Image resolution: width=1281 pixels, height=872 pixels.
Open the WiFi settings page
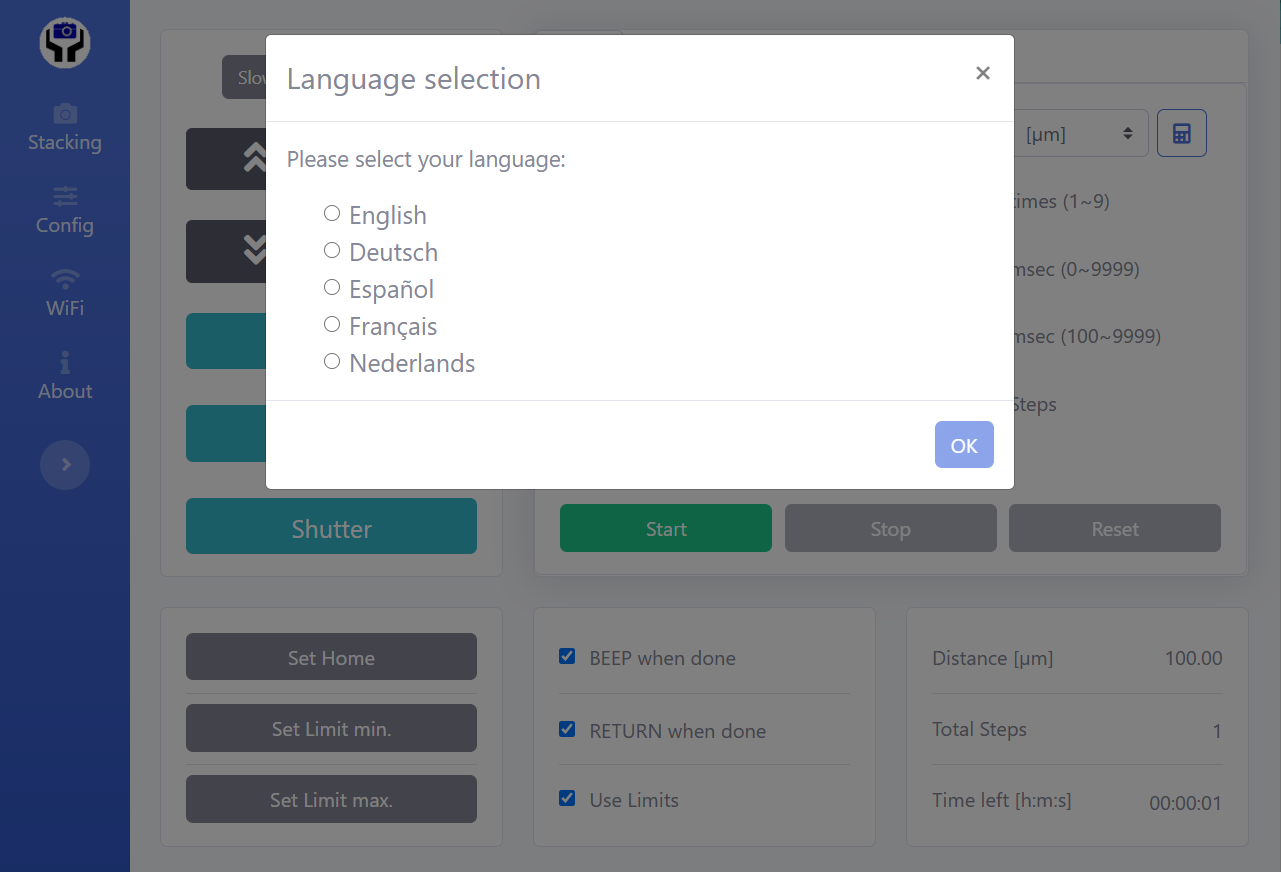65,293
